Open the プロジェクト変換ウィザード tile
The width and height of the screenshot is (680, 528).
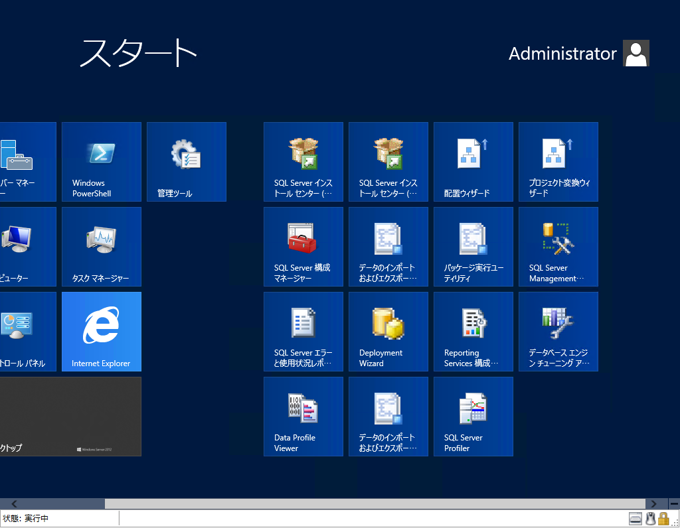tap(558, 162)
